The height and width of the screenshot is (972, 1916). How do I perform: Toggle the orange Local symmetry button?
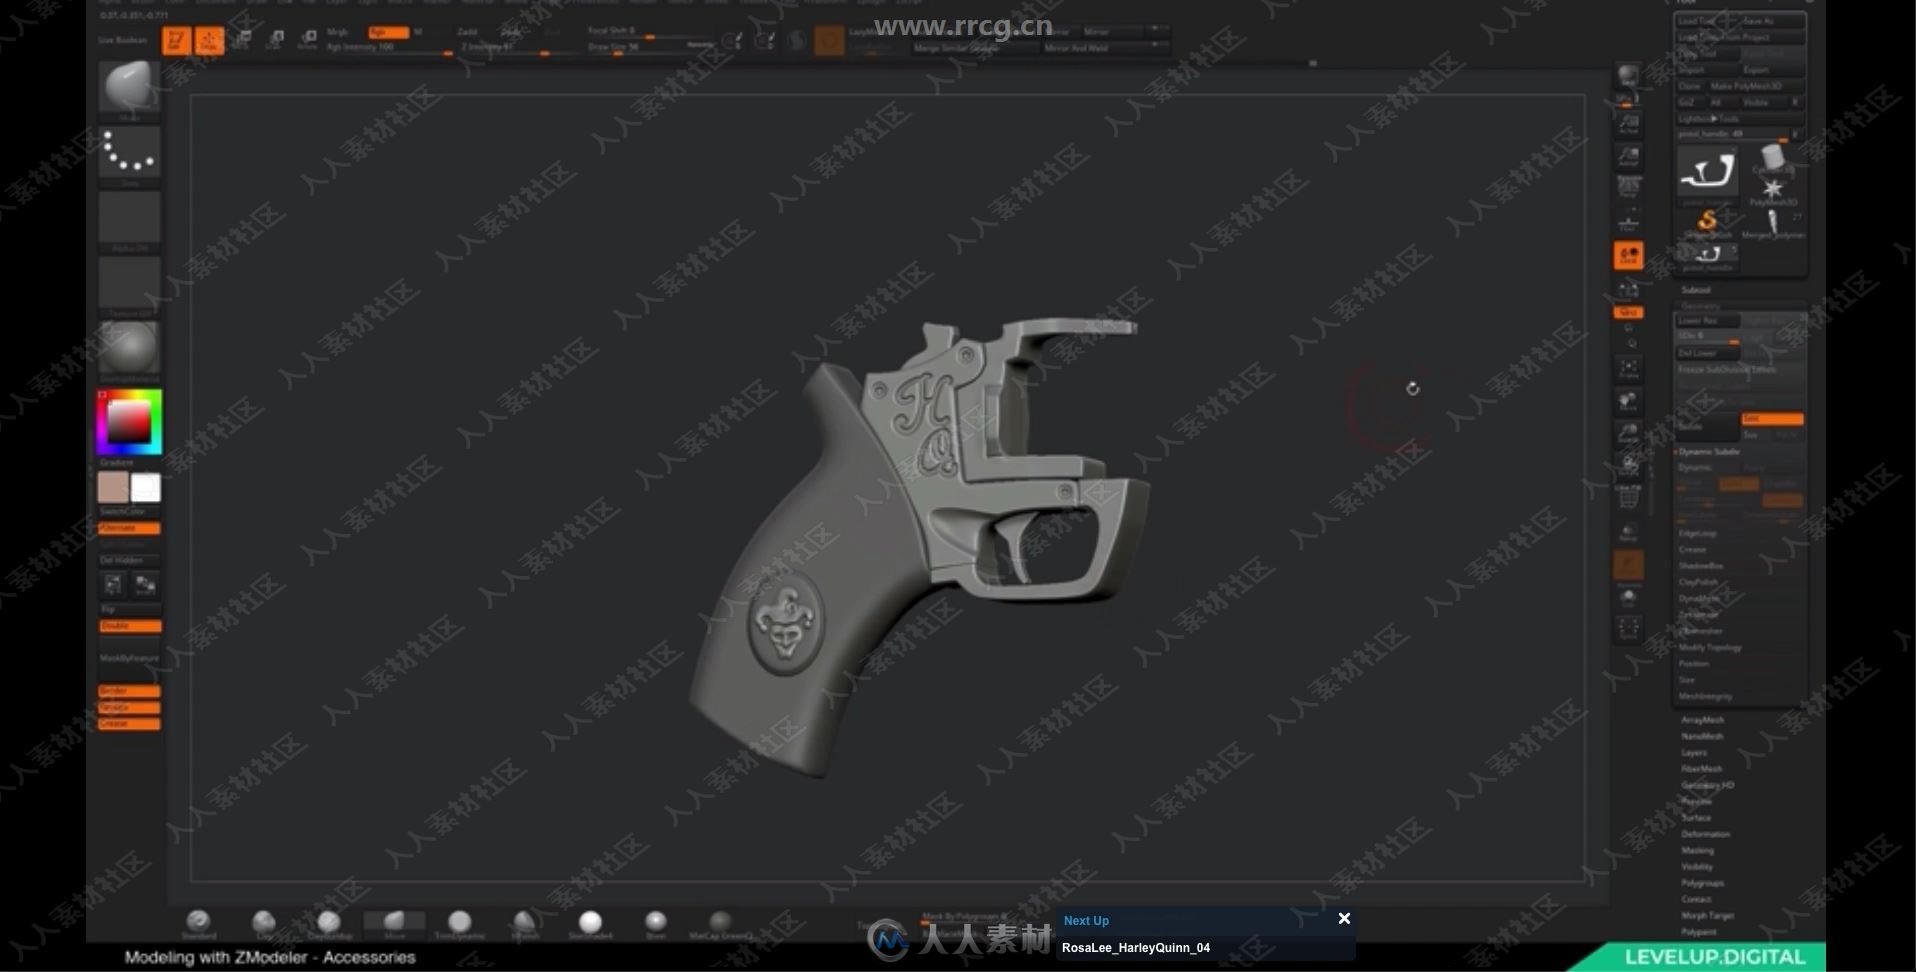1628,255
